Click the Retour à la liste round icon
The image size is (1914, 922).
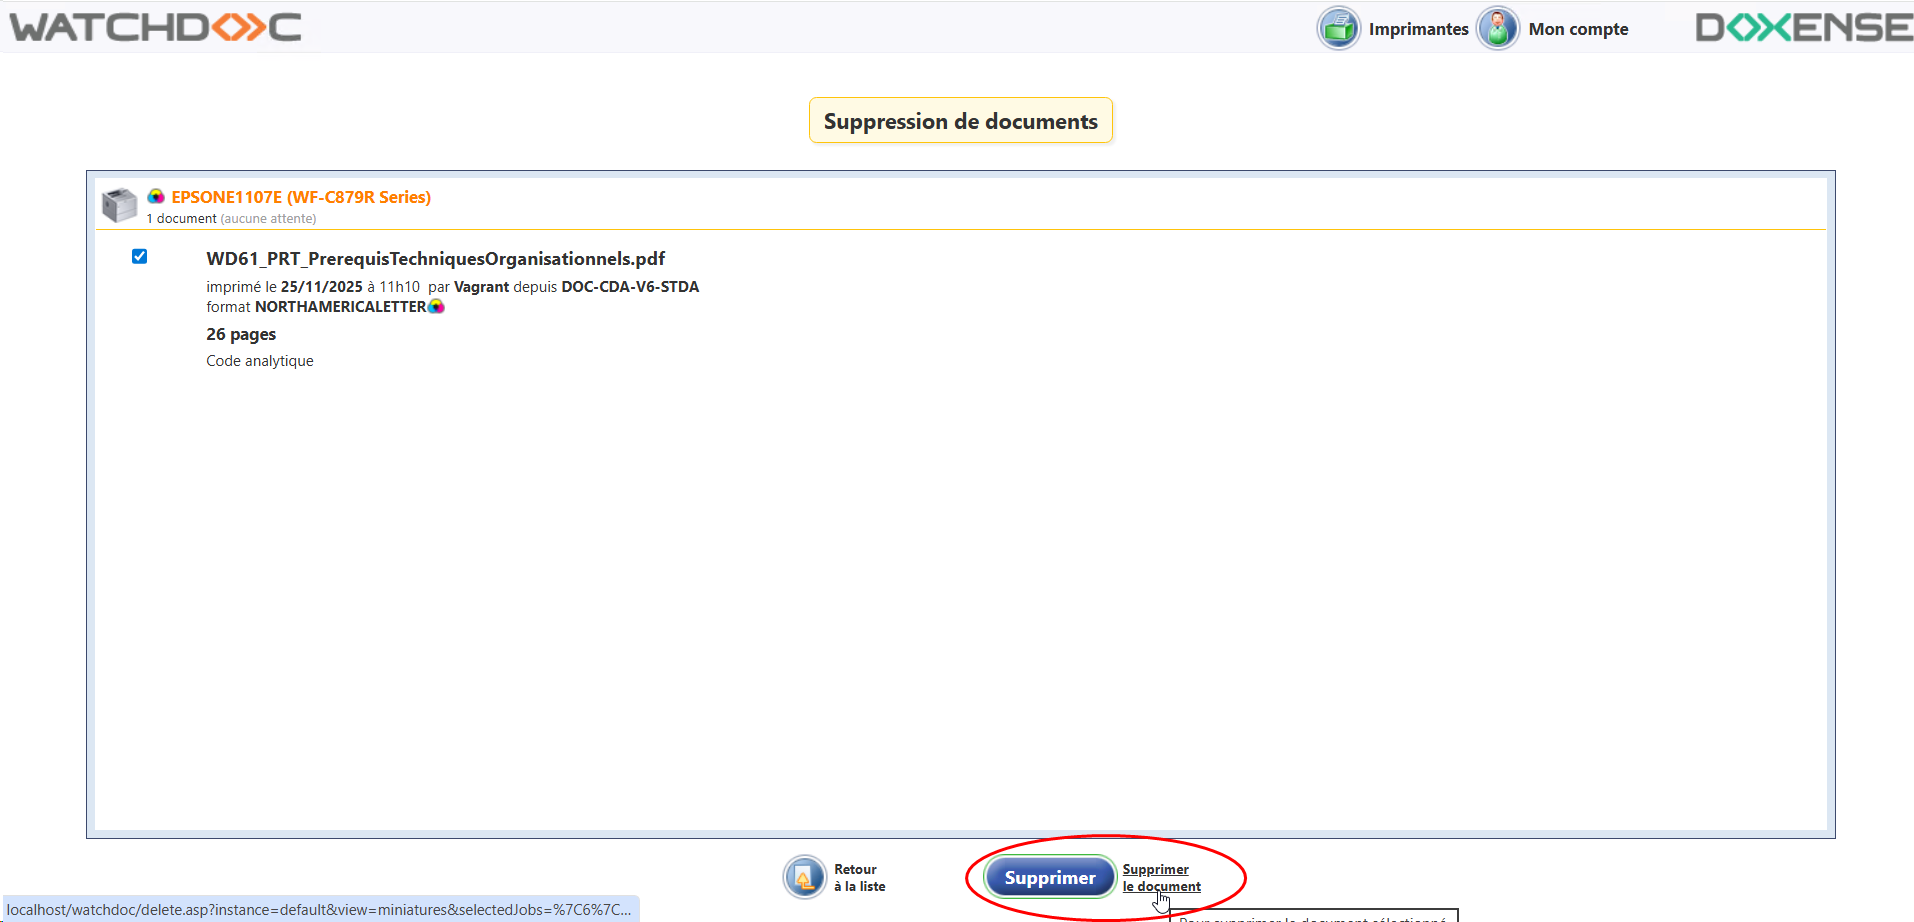804,877
